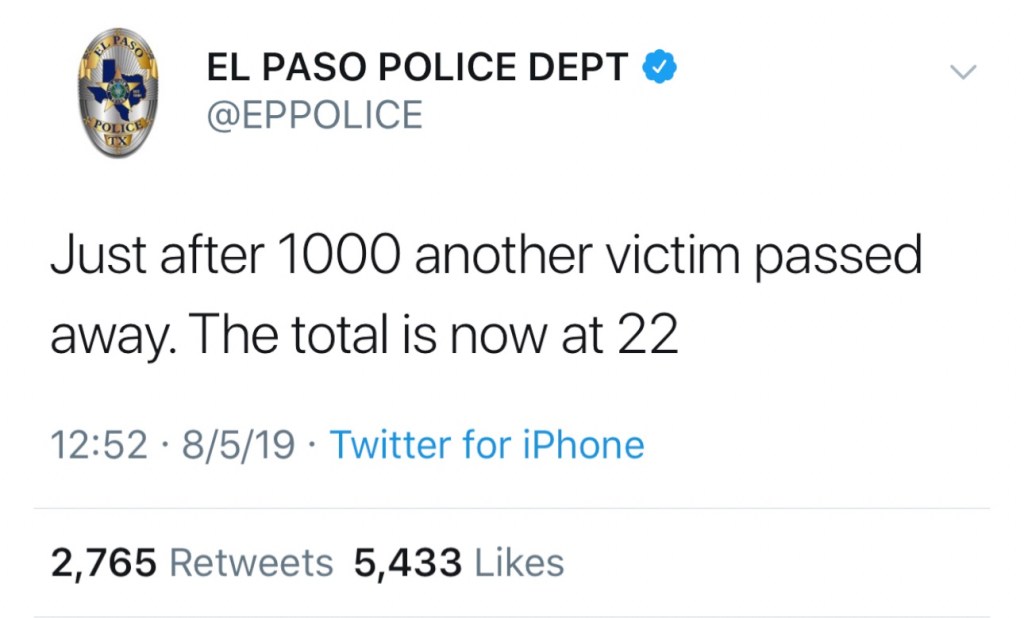
Task: Click the El Paso police badge avatar
Action: click(118, 92)
